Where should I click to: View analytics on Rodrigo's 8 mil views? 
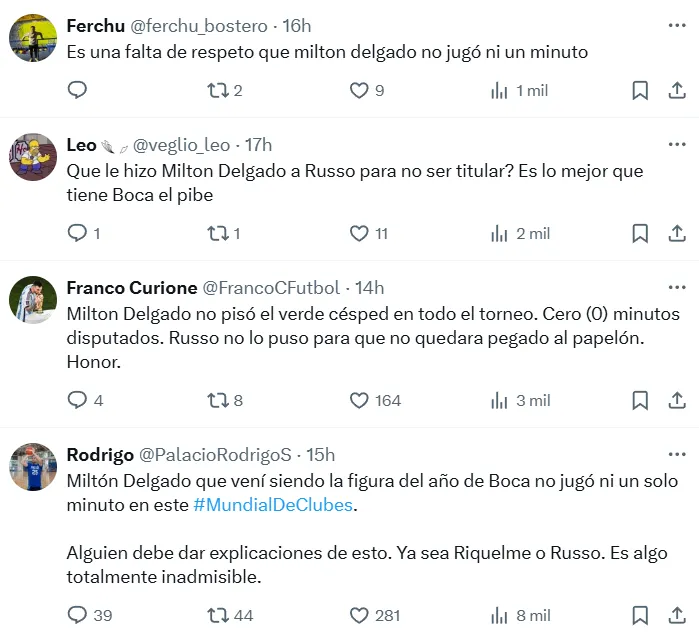pos(500,615)
